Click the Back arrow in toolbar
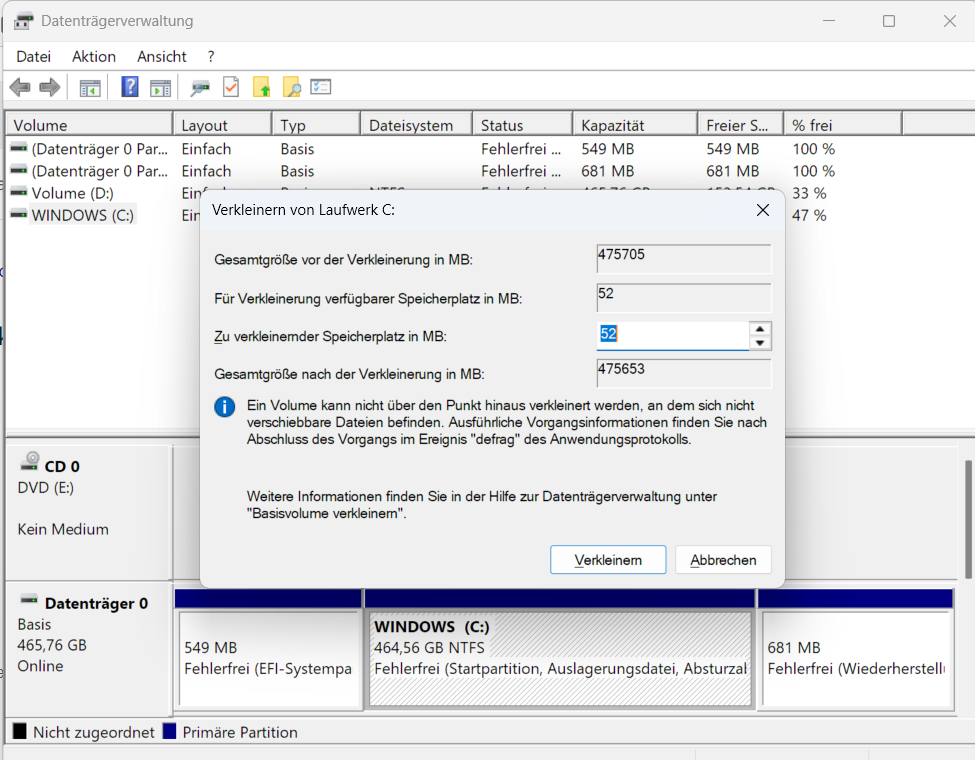 (21, 87)
